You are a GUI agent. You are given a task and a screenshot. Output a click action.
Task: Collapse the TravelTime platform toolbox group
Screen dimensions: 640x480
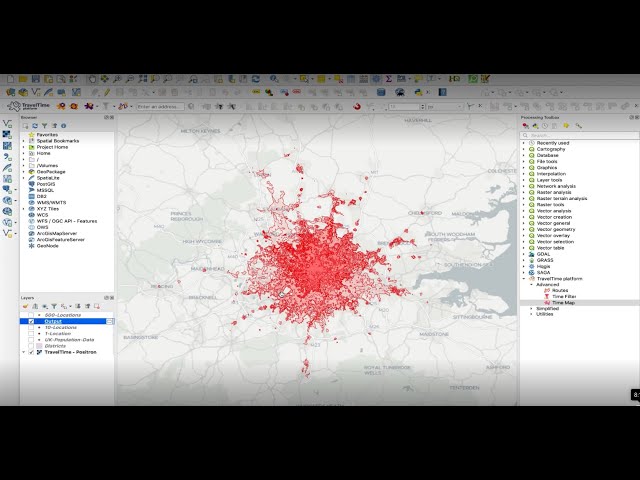tap(524, 278)
